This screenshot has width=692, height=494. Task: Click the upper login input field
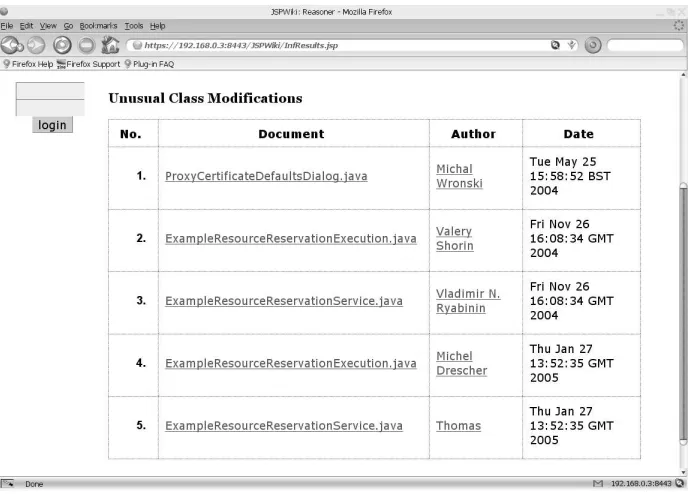point(50,91)
